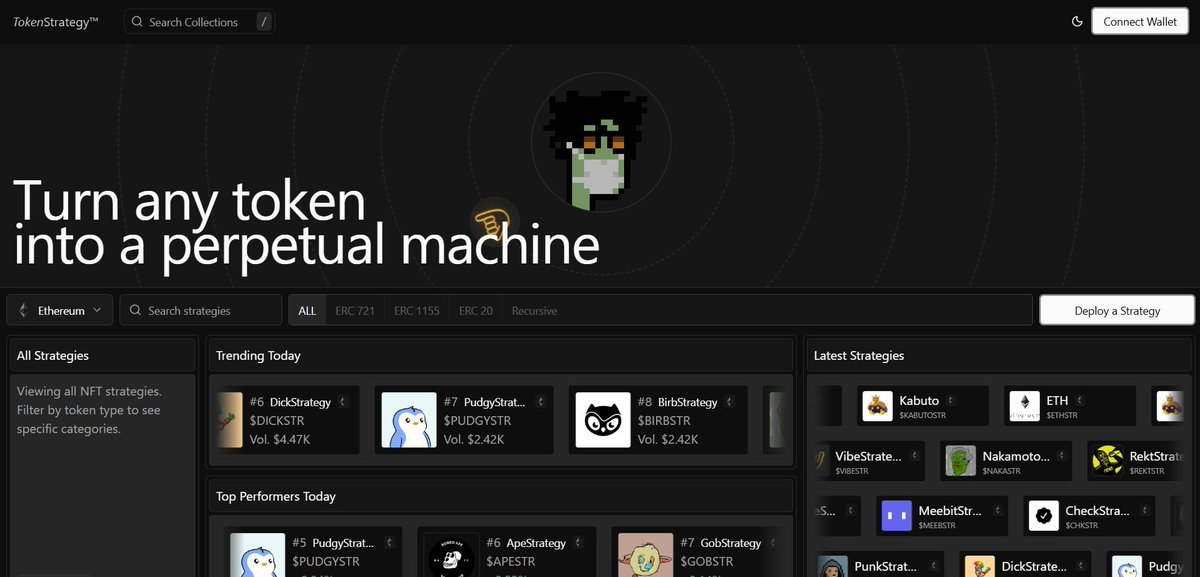This screenshot has height=577, width=1200.
Task: Select the ALL filter tab
Action: pyautogui.click(x=307, y=310)
